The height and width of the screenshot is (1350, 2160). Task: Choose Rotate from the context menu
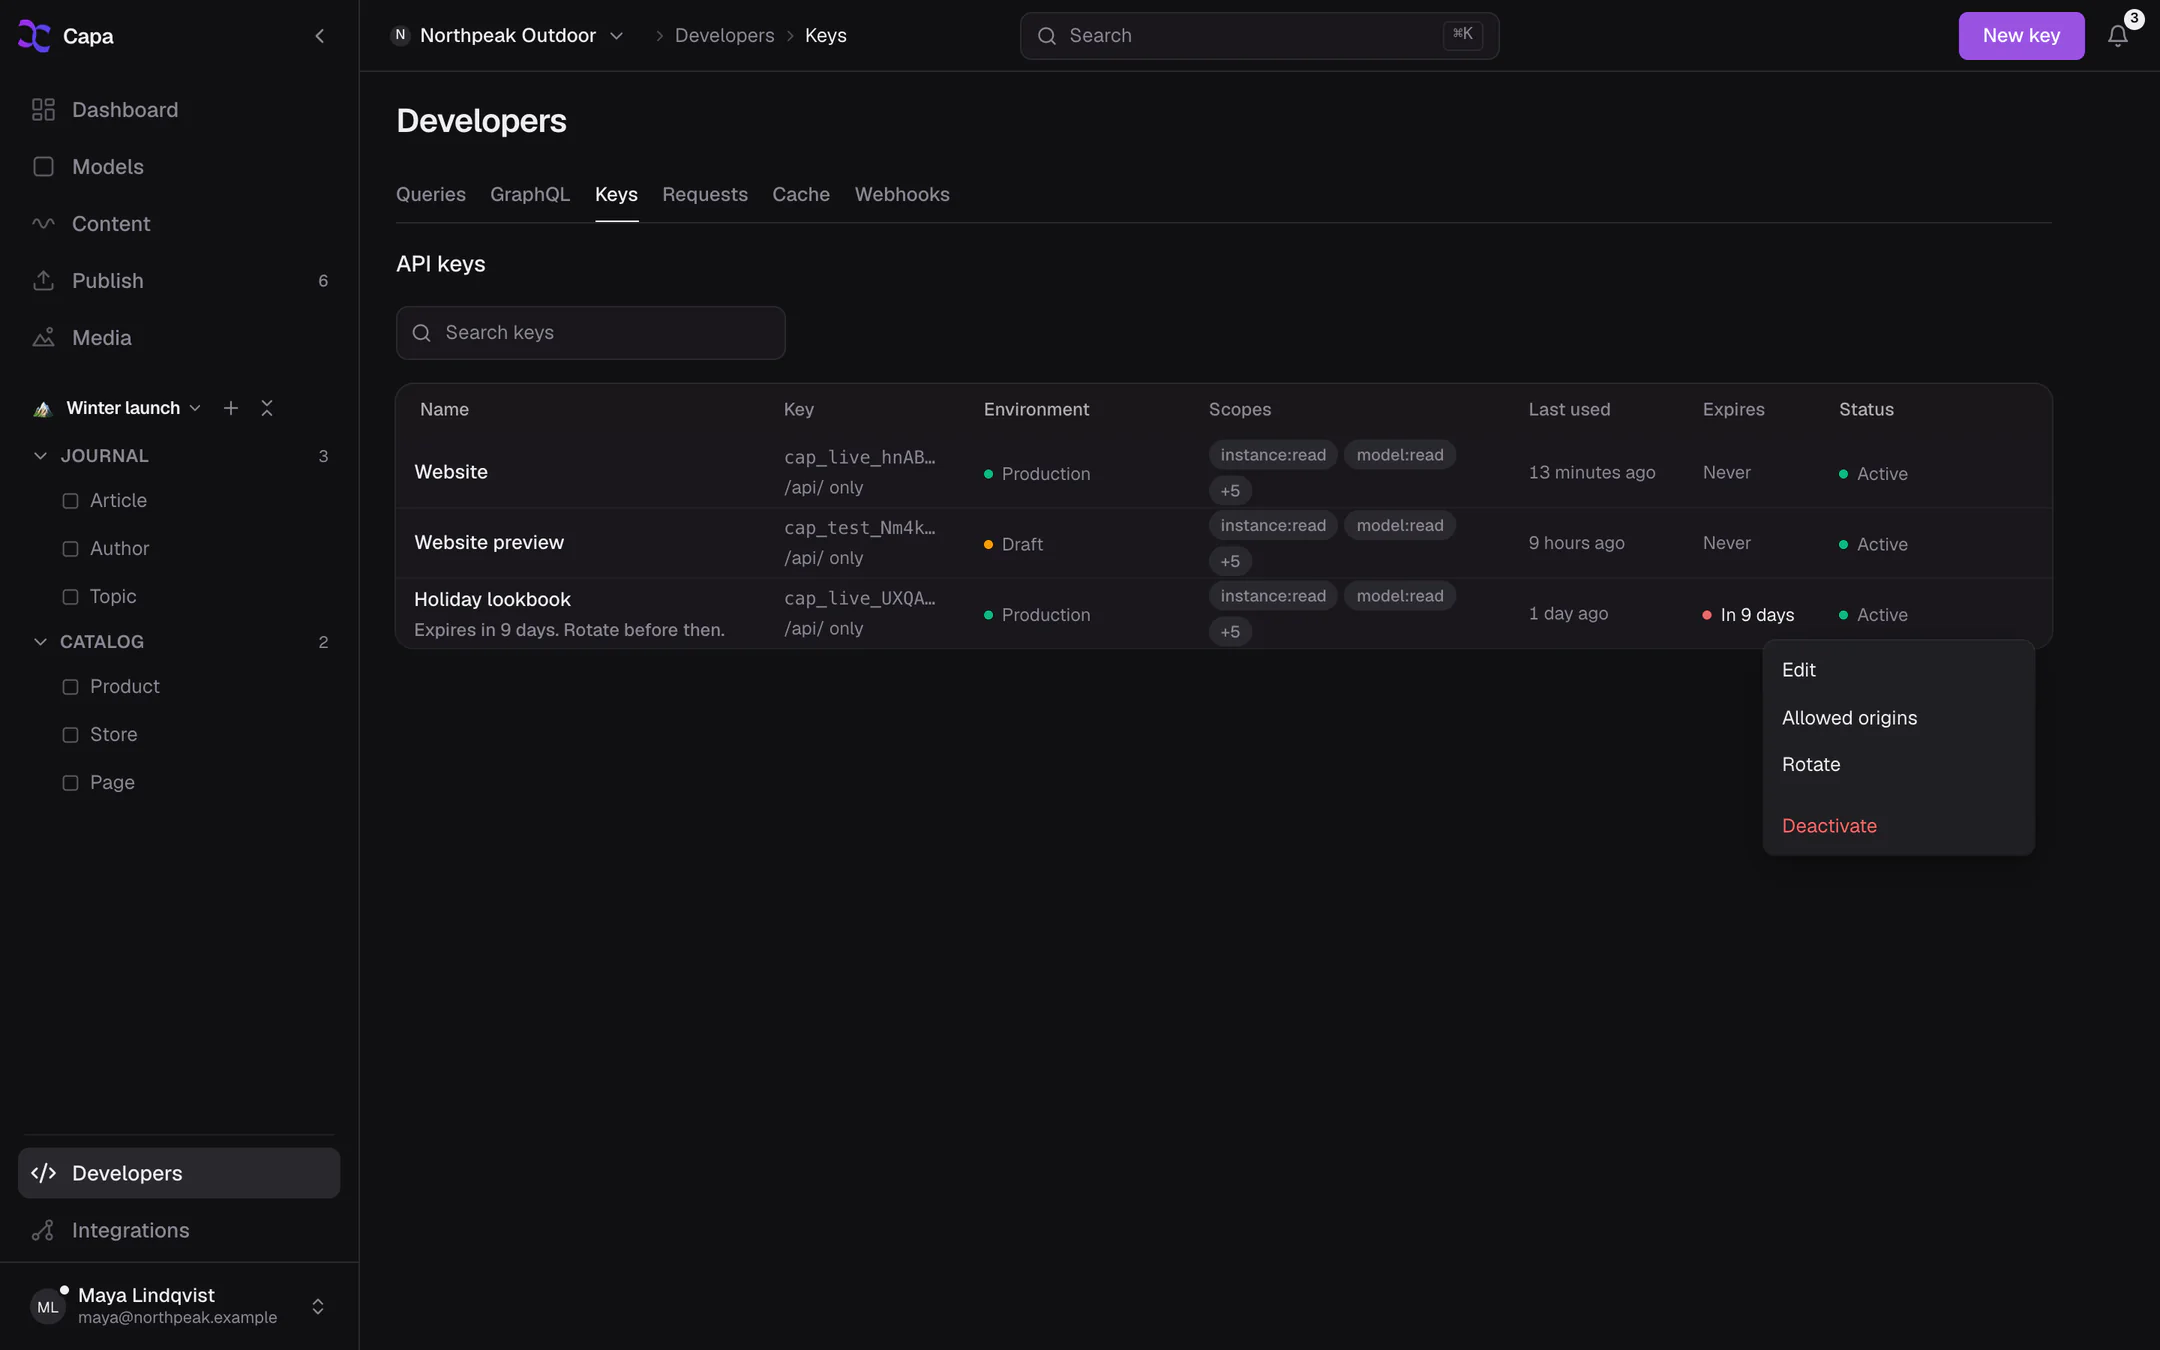click(x=1898, y=765)
